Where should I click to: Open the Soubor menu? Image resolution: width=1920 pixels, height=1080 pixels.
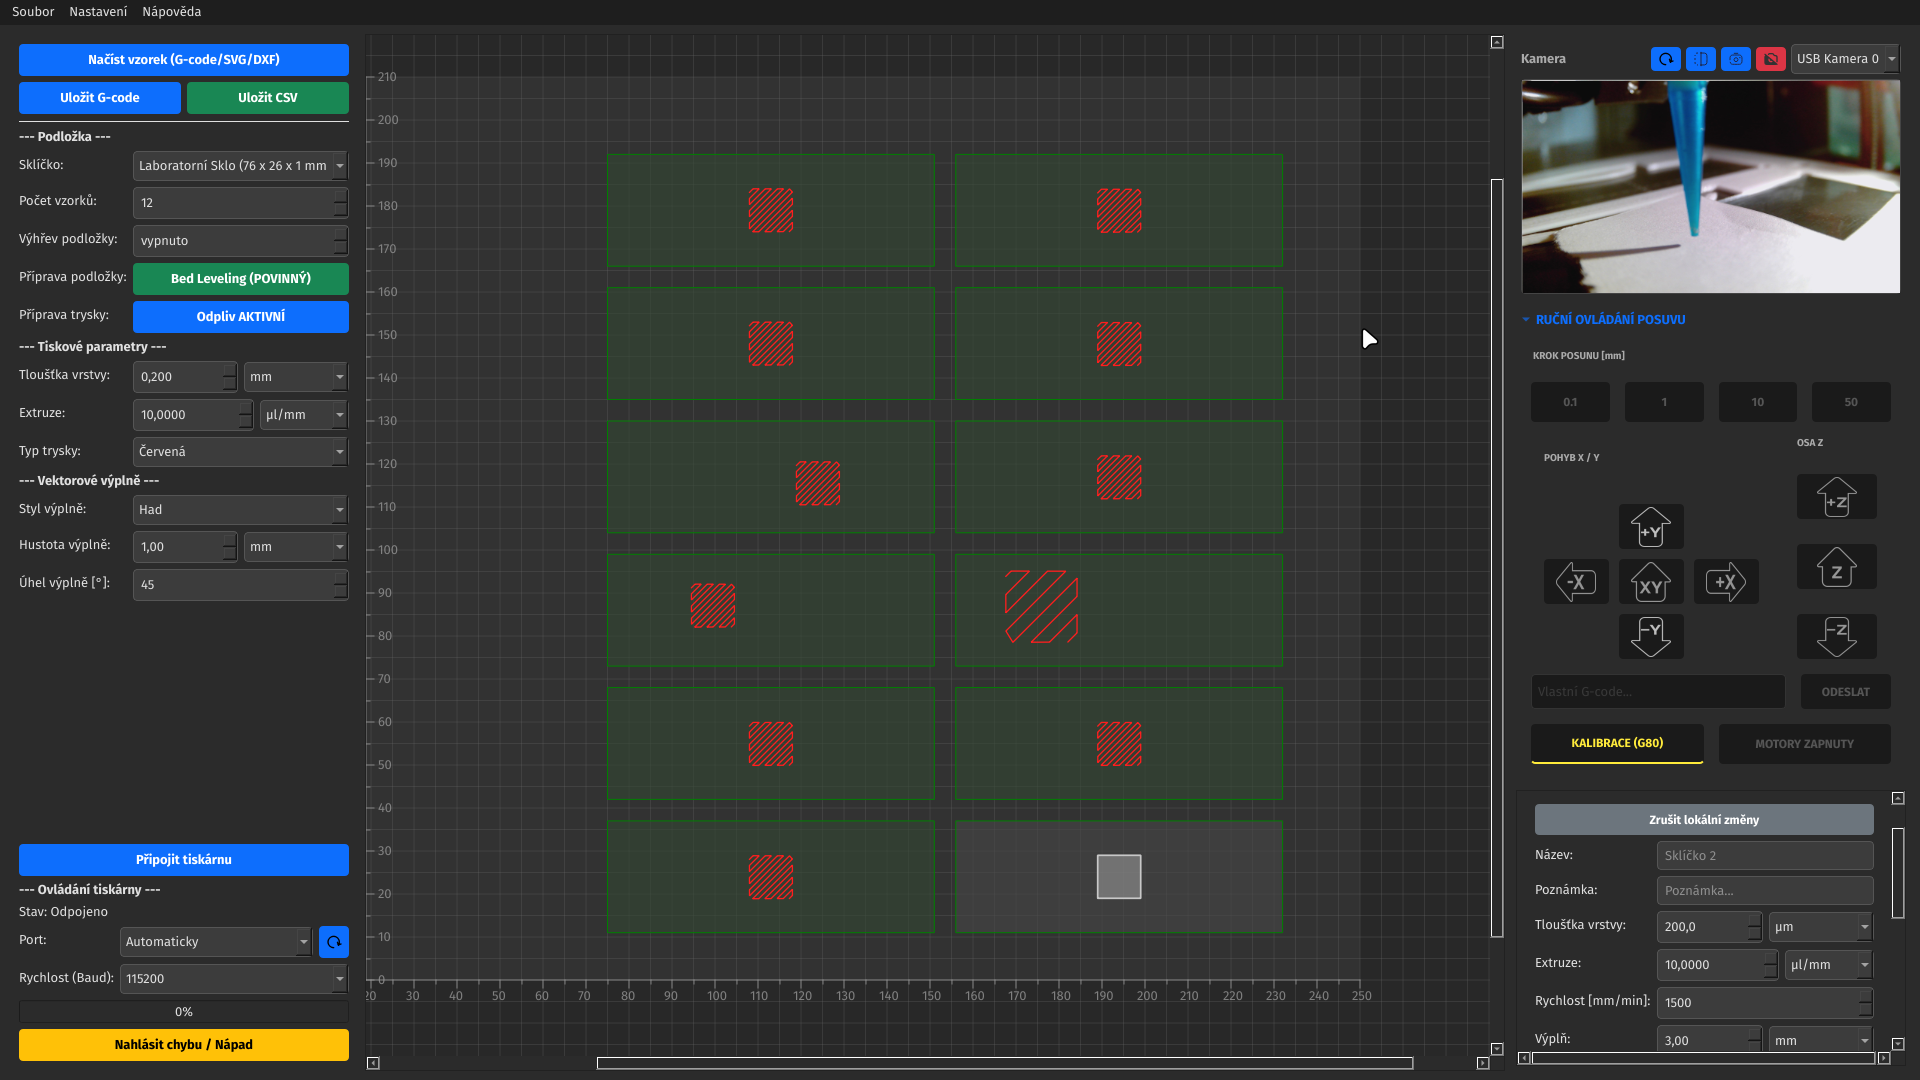33,12
